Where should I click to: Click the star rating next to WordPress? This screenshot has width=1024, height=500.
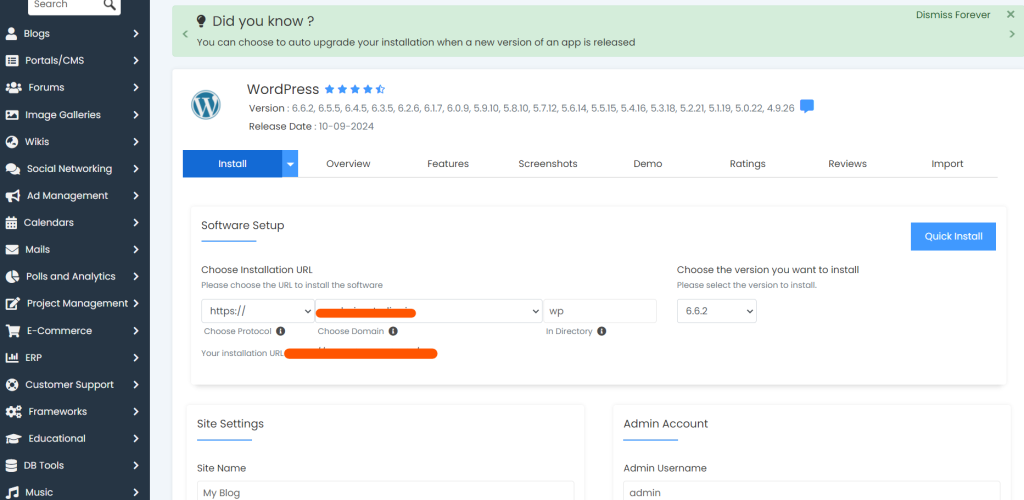(x=354, y=90)
